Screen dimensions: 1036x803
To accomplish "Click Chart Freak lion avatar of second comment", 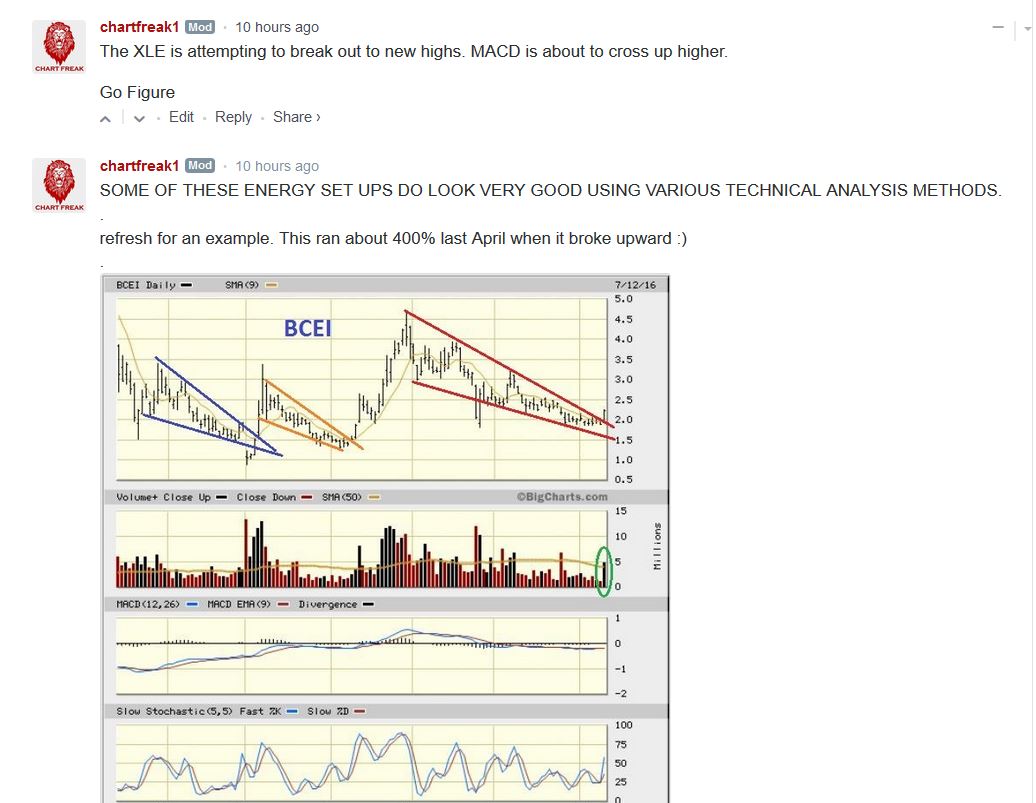I will pos(59,186).
